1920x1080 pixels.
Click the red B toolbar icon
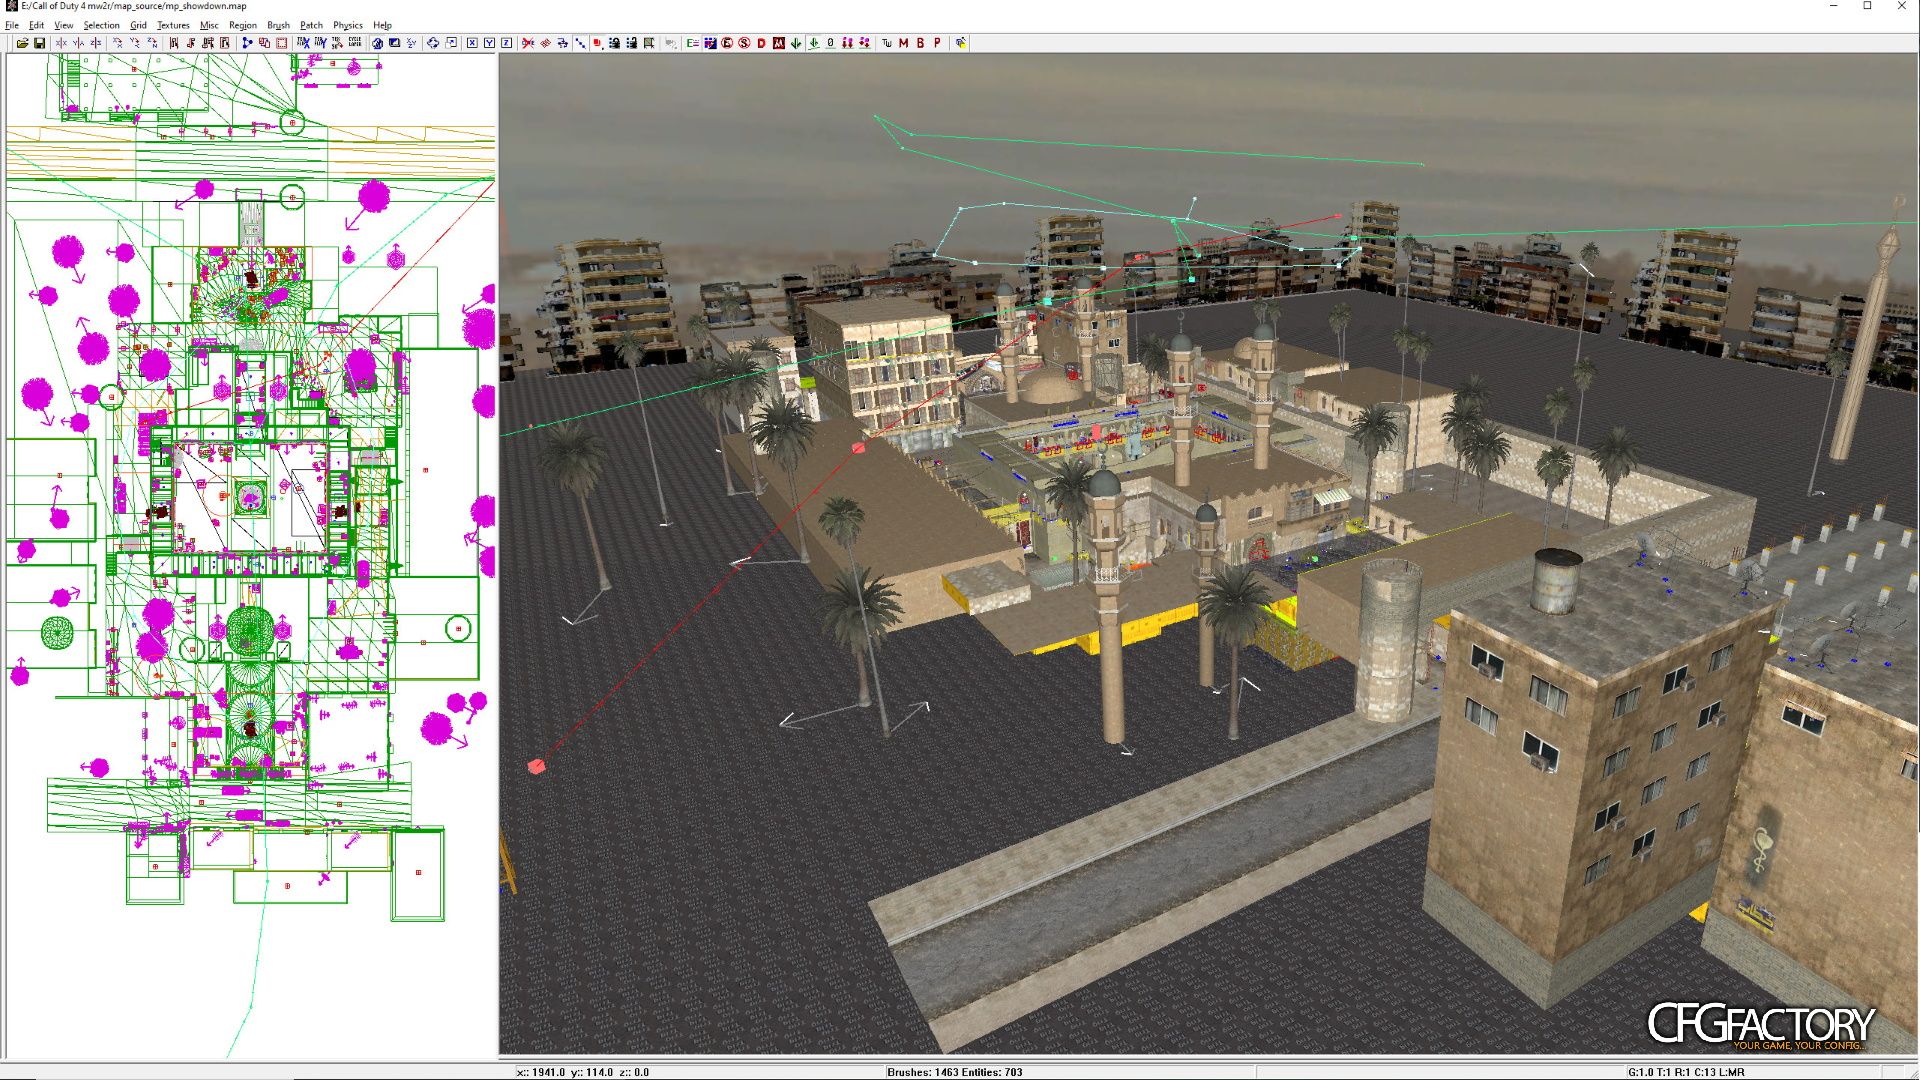(920, 43)
